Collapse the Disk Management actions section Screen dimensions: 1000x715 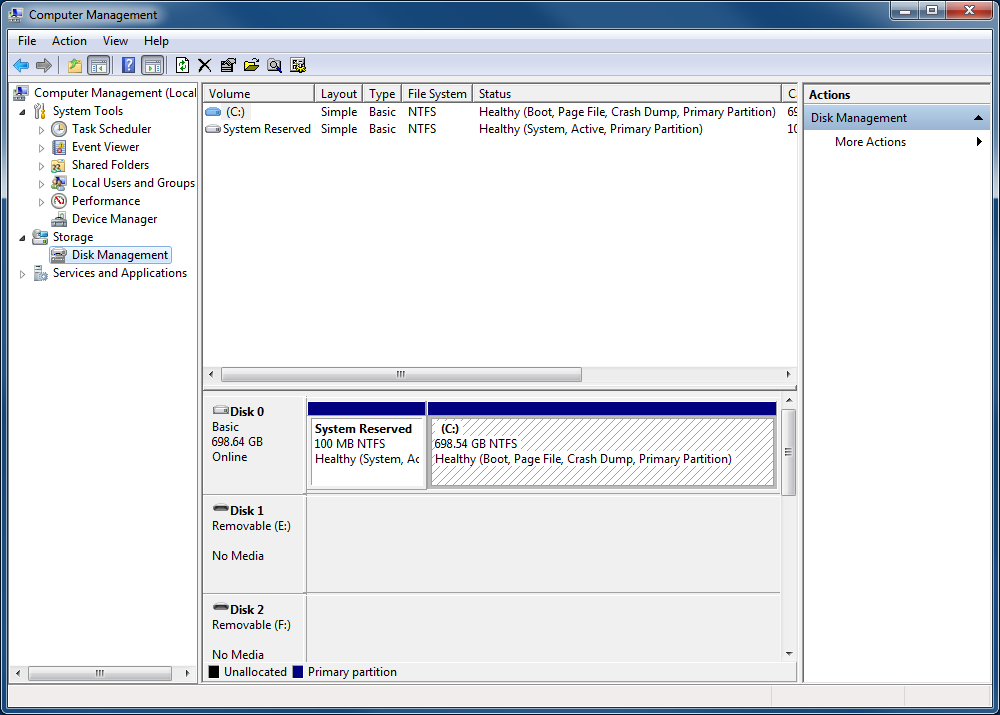click(978, 118)
